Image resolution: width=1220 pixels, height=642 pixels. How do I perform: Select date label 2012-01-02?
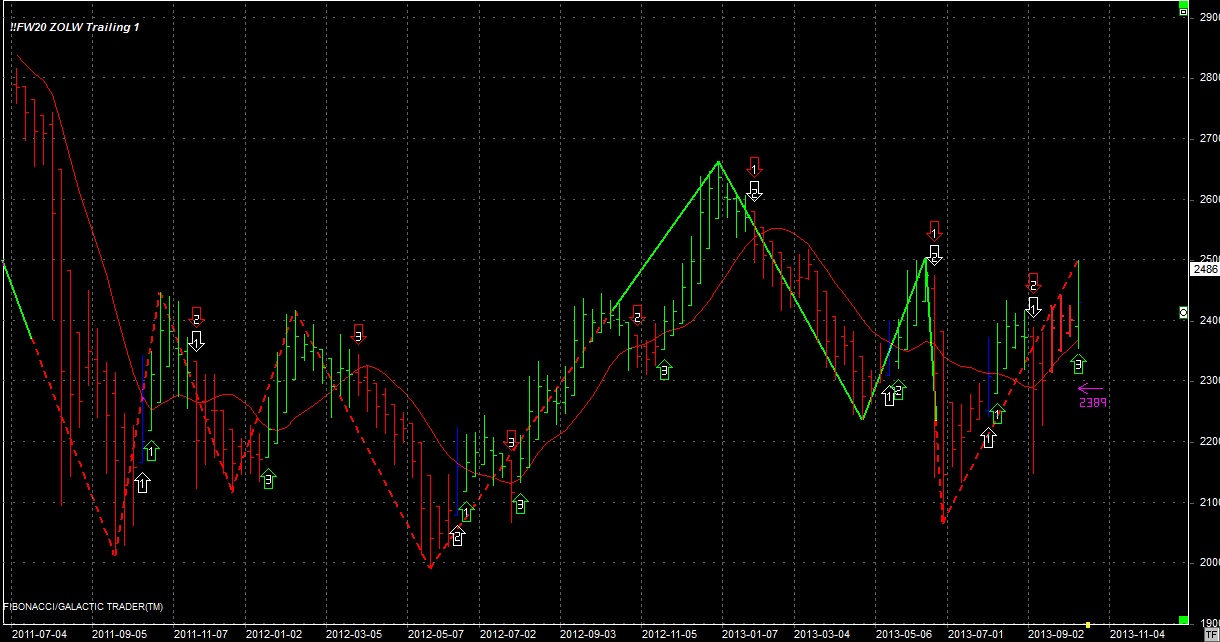(x=274, y=634)
